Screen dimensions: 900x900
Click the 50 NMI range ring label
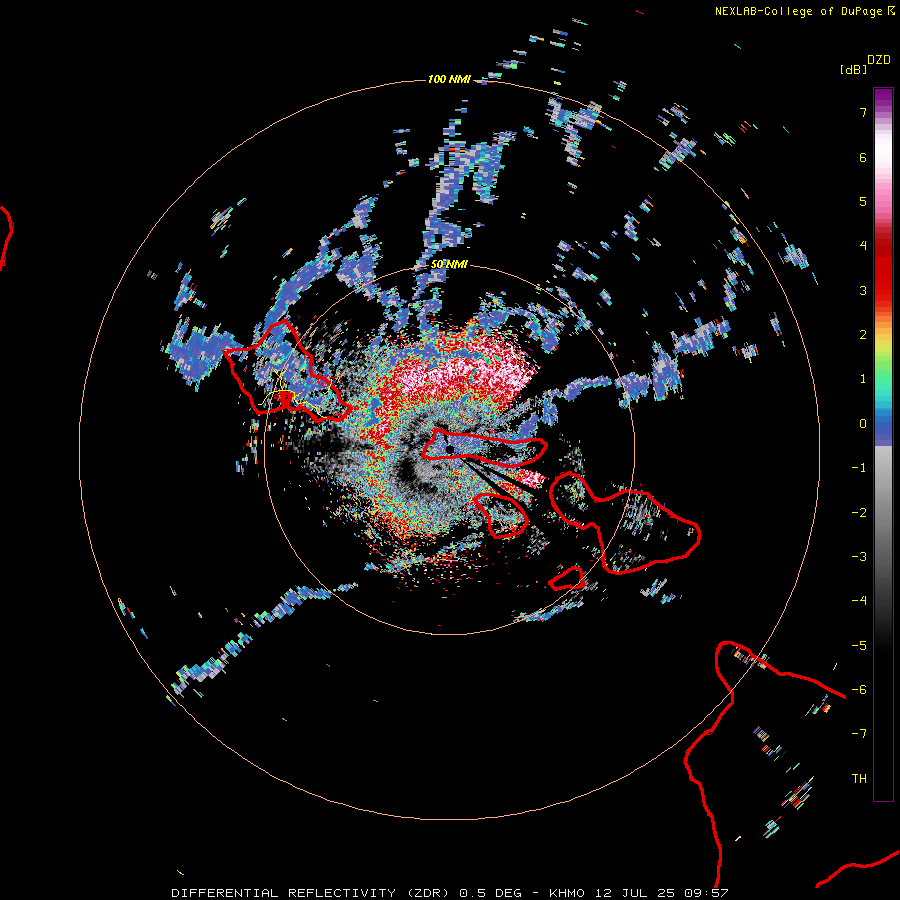[449, 264]
